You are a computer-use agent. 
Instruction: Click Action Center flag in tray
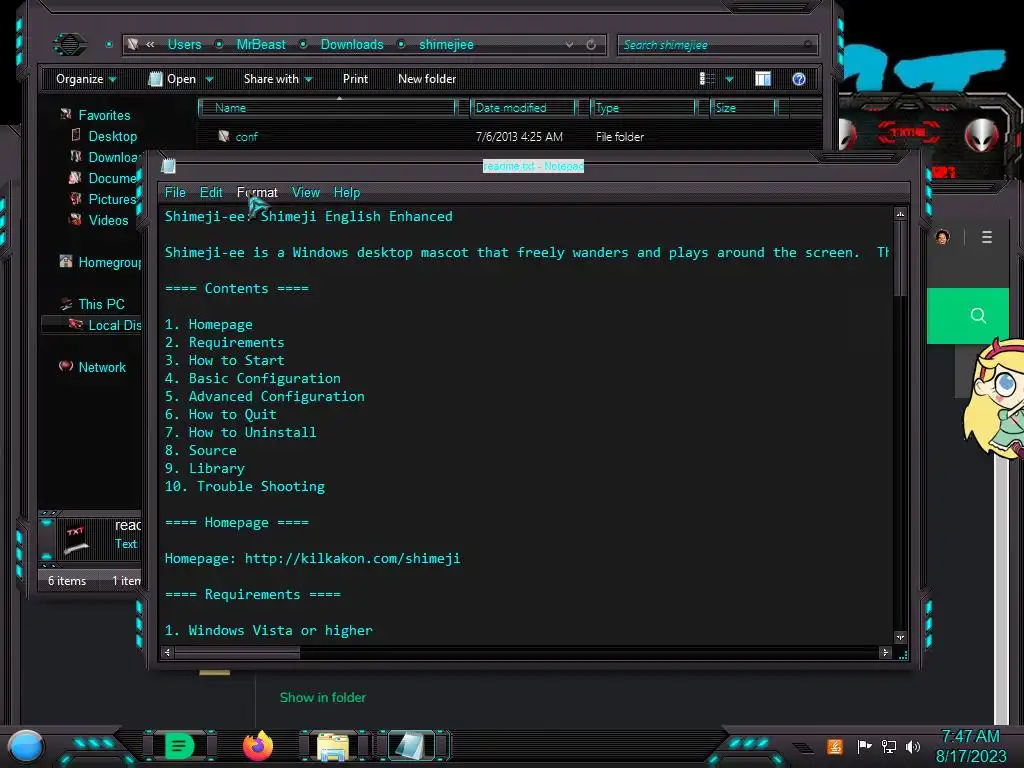coord(864,746)
